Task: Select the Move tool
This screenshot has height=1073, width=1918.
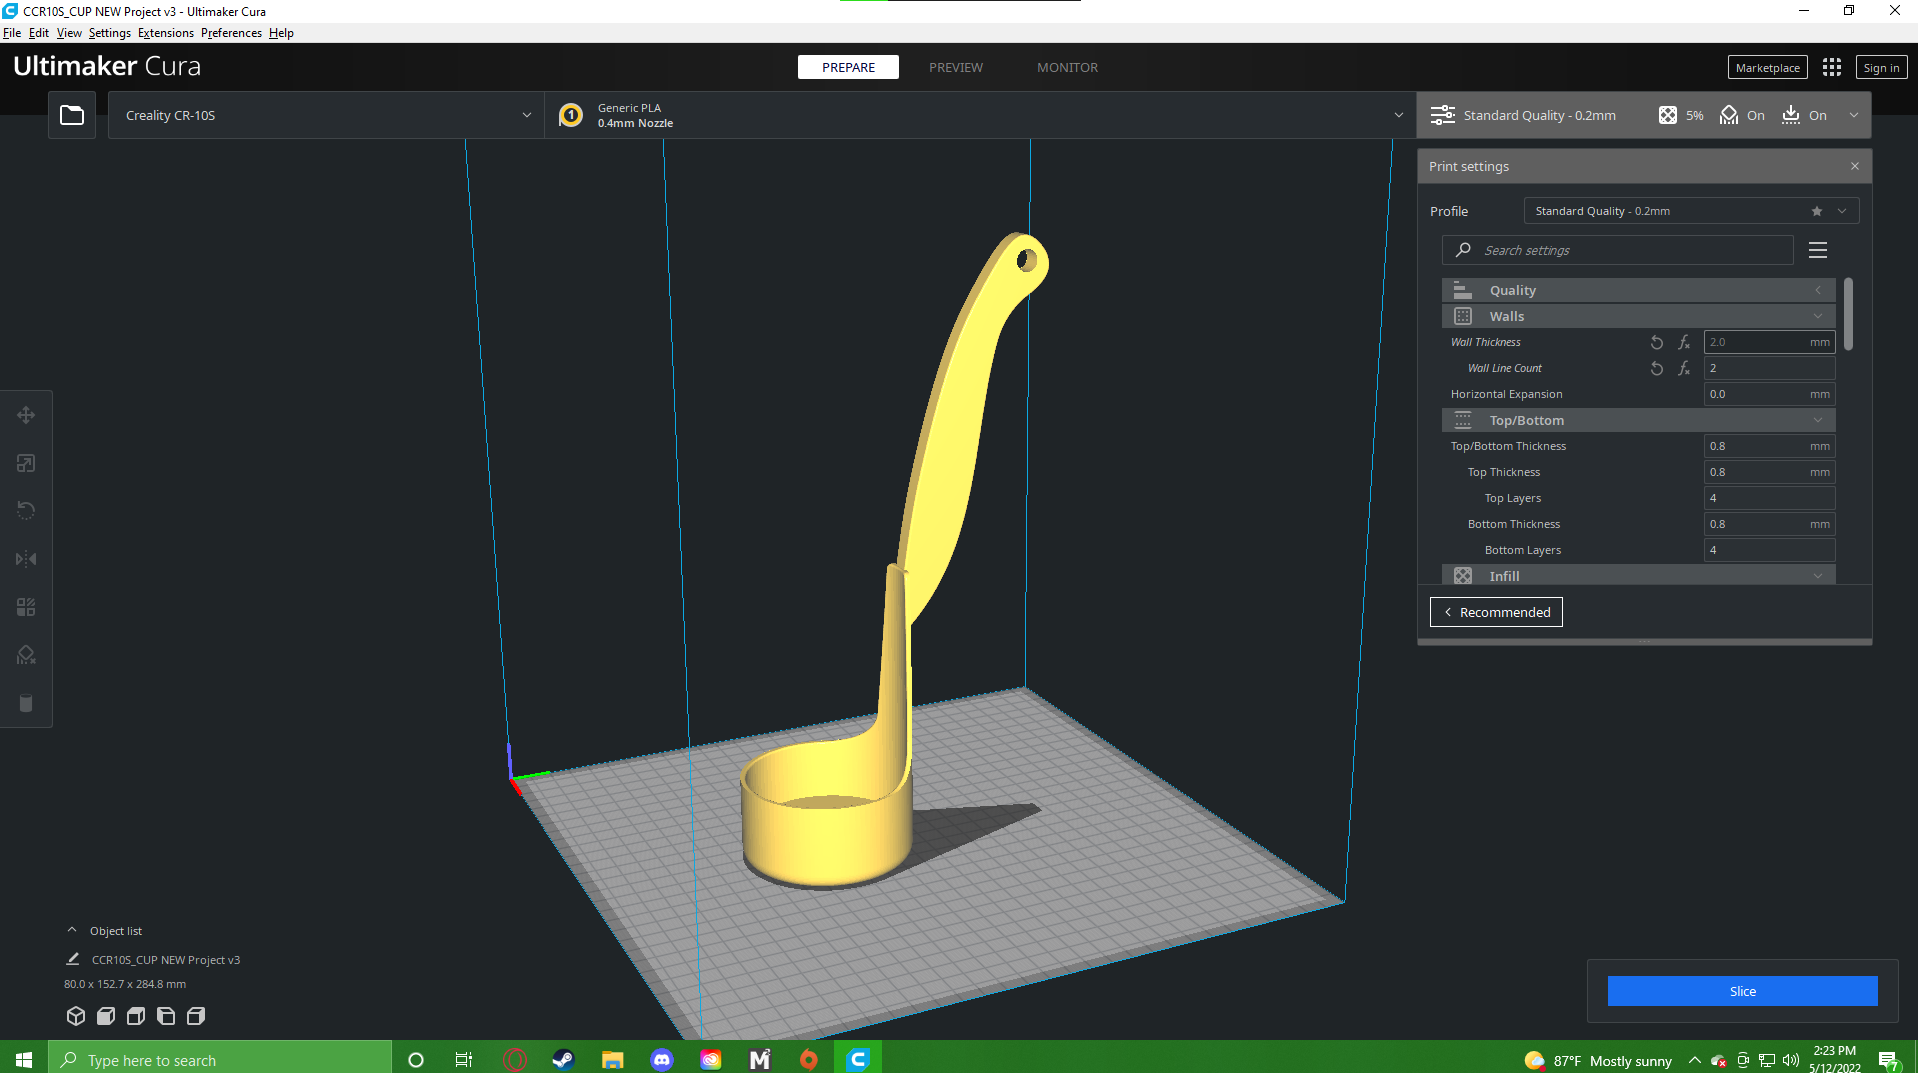Action: click(x=26, y=415)
